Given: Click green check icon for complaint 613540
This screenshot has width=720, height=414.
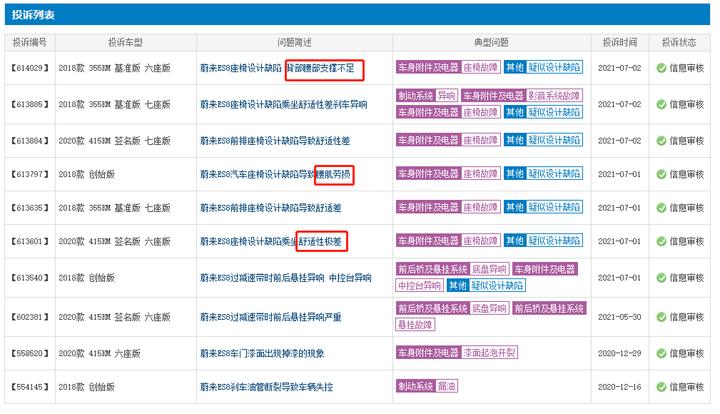Looking at the screenshot, I should tap(661, 278).
